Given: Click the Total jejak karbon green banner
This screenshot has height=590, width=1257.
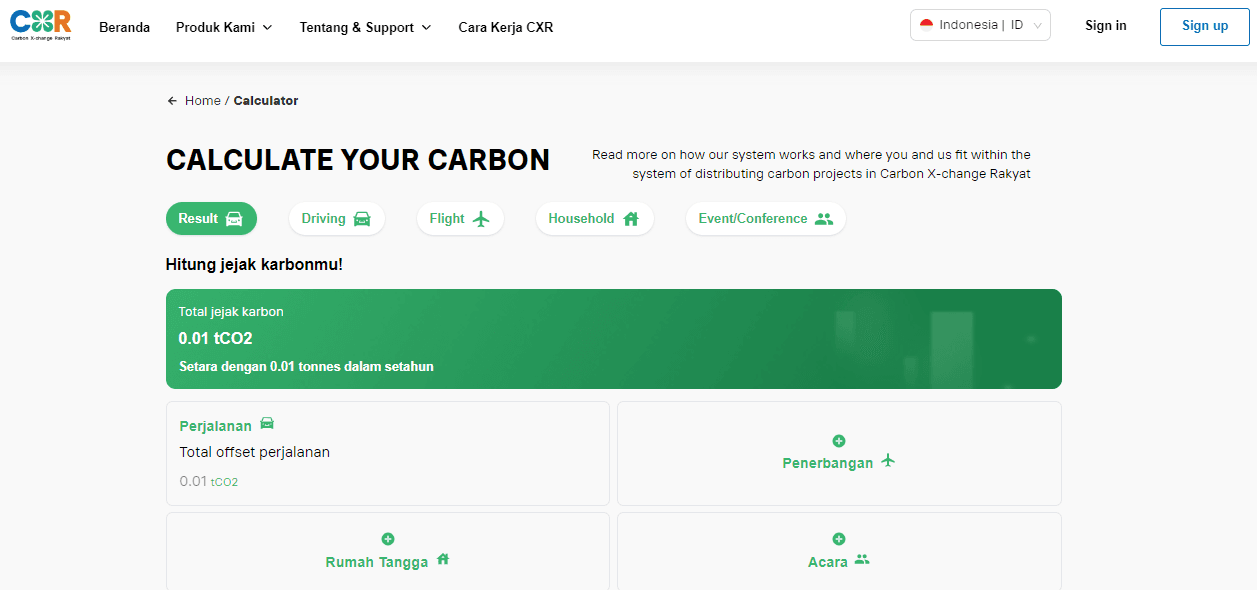Looking at the screenshot, I should pos(614,339).
